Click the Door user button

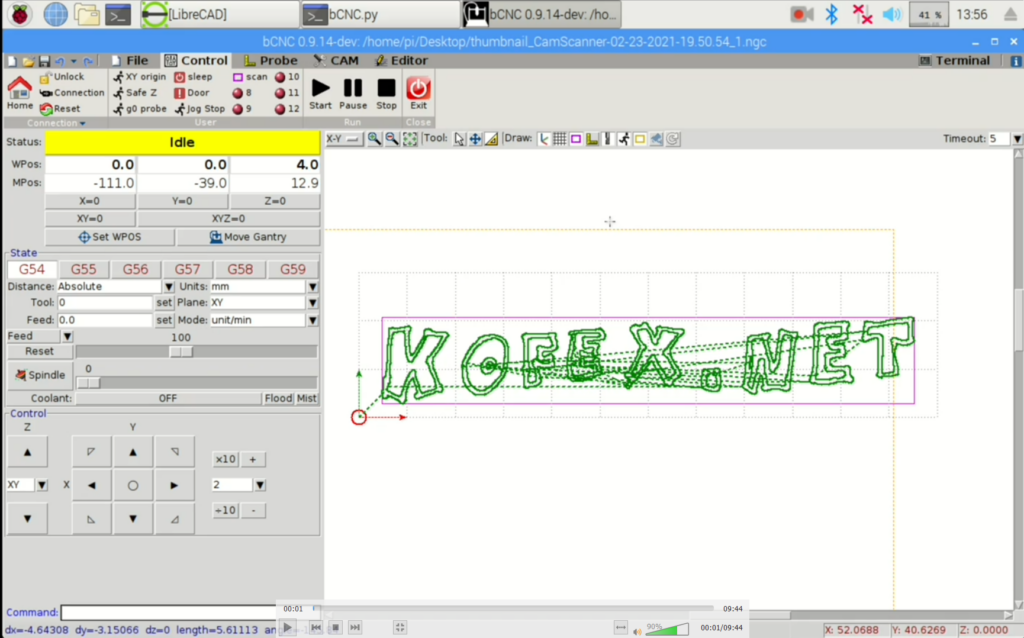click(191, 93)
